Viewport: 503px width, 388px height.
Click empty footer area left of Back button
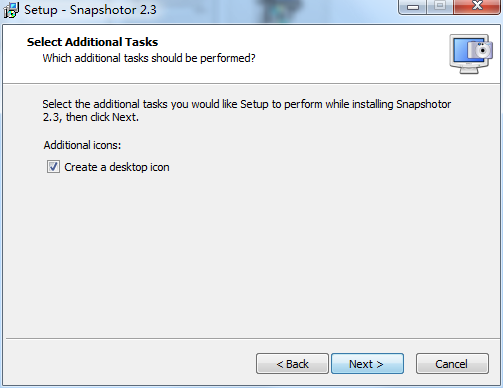click(130, 364)
